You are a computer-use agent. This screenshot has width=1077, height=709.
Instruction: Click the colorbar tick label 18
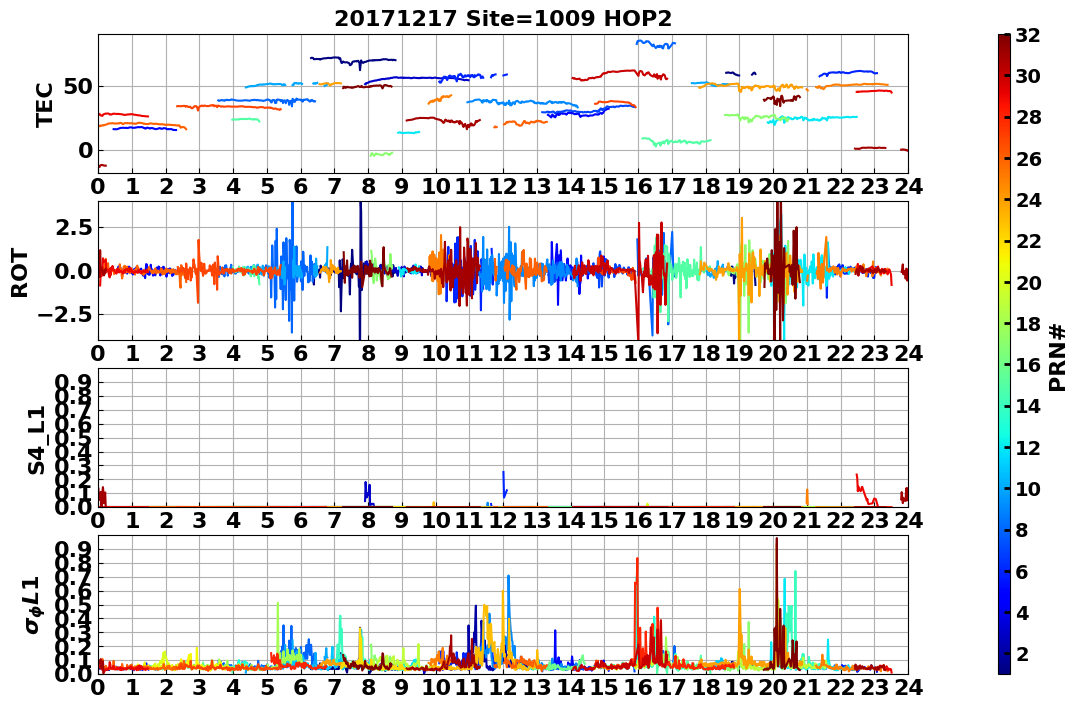pyautogui.click(x=1028, y=324)
